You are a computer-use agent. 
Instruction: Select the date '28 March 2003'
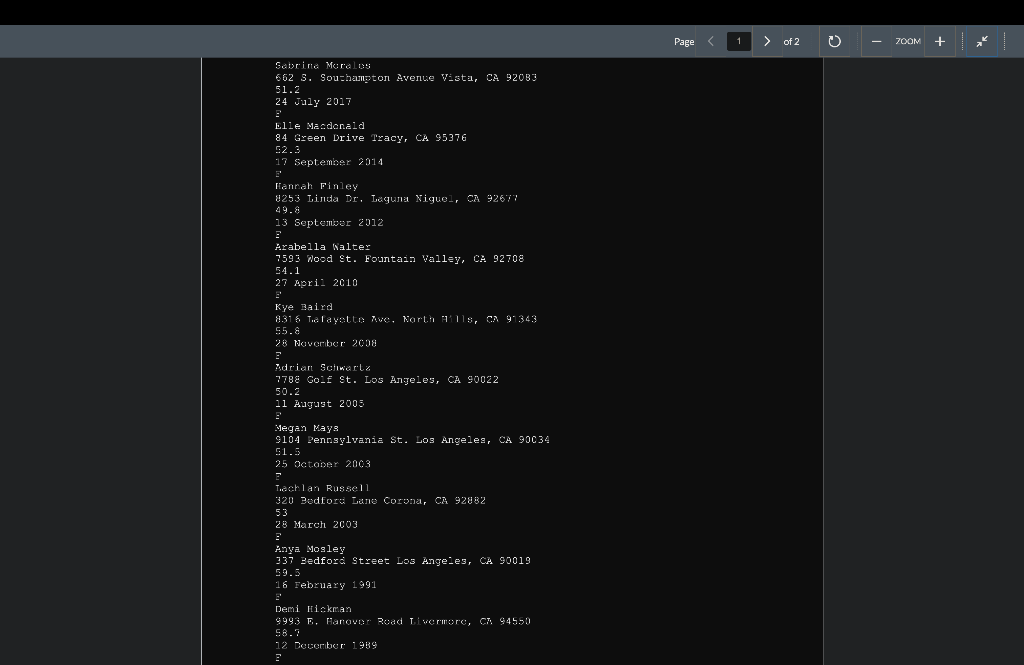(316, 525)
